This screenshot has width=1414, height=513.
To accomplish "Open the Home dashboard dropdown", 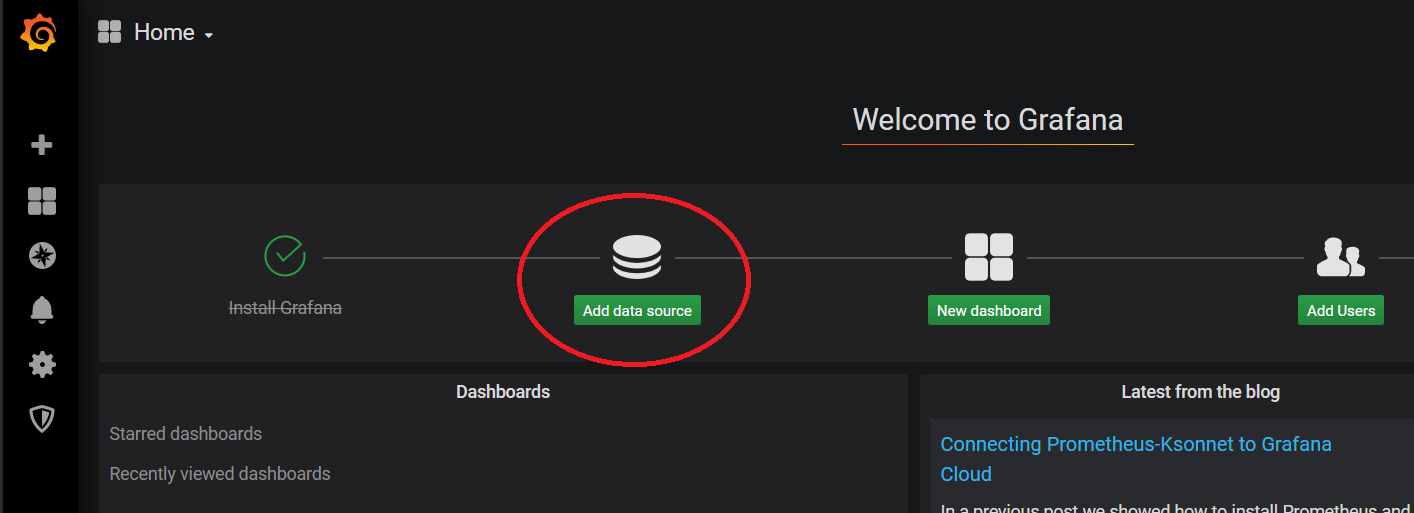I will (x=174, y=32).
